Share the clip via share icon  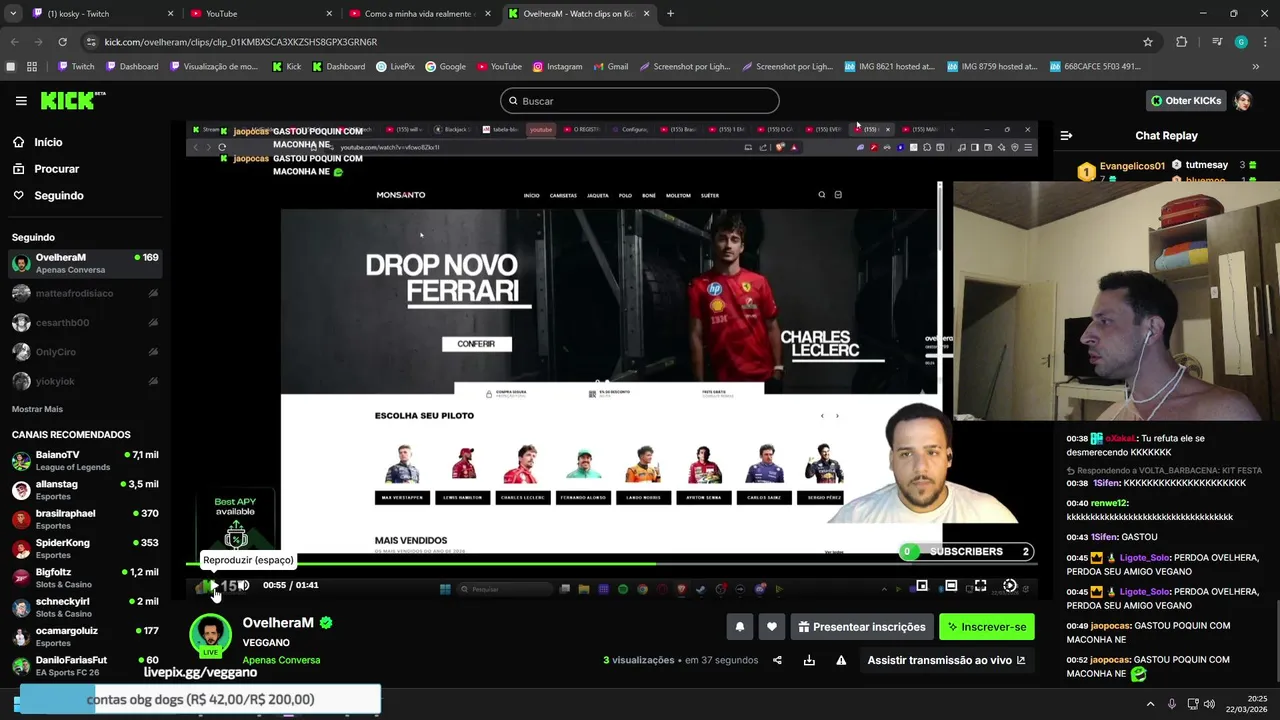777,660
